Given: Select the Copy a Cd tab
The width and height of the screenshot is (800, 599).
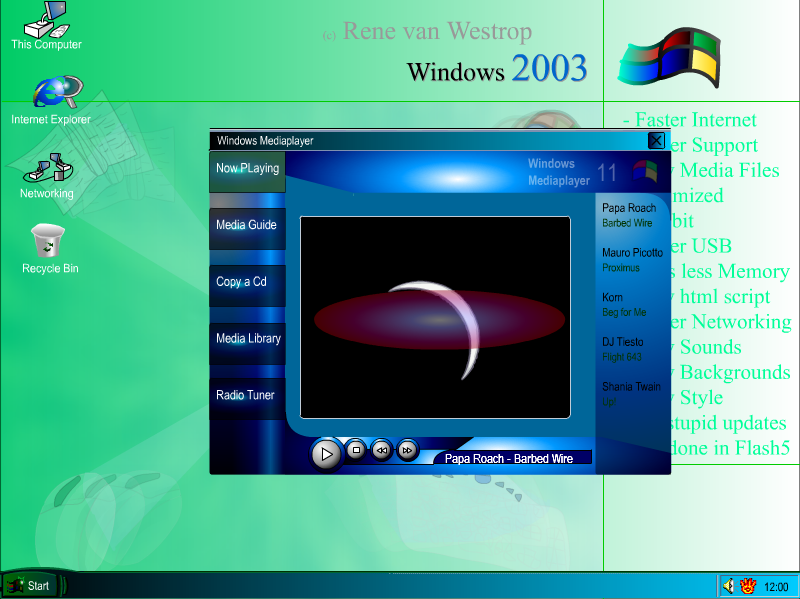Looking at the screenshot, I should point(247,285).
